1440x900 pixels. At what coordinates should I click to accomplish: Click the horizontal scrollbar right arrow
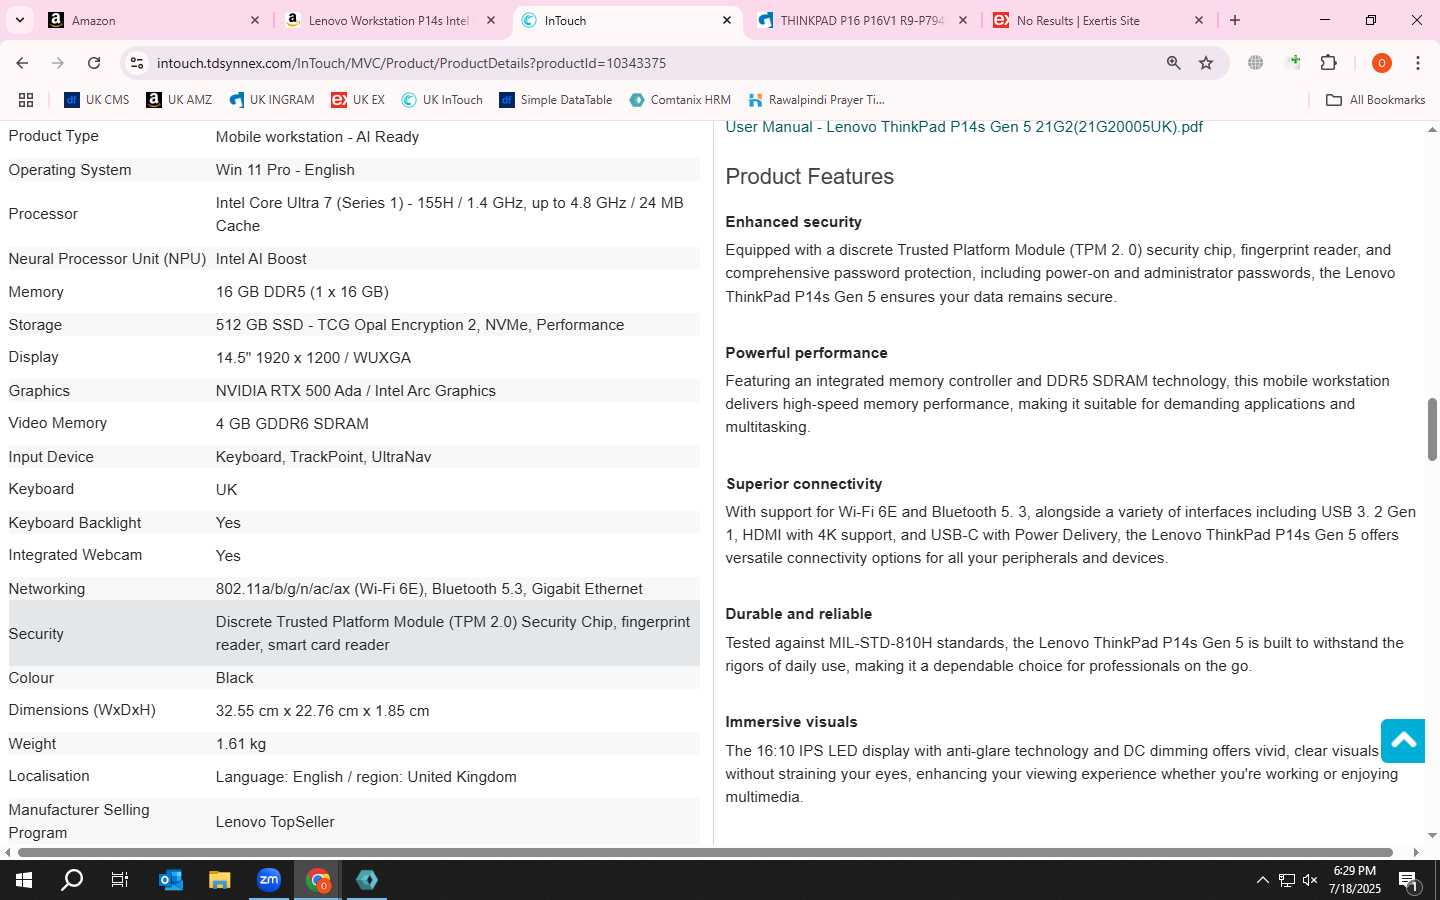[x=1416, y=853]
